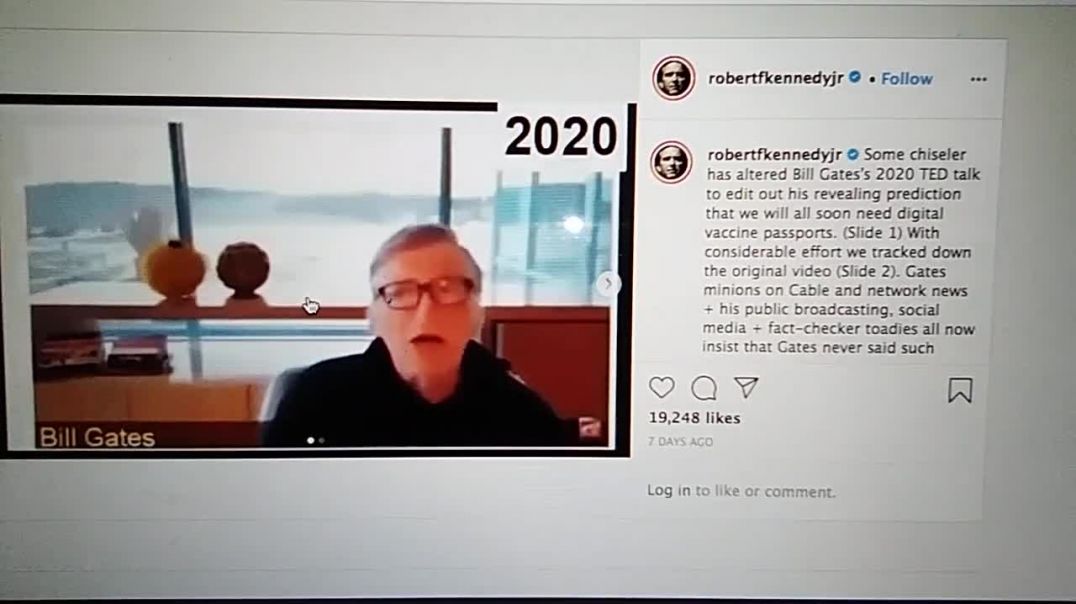Open the 7 DAYS AGO timestamp link
Viewport: 1076px width, 604px height.
[681, 442]
